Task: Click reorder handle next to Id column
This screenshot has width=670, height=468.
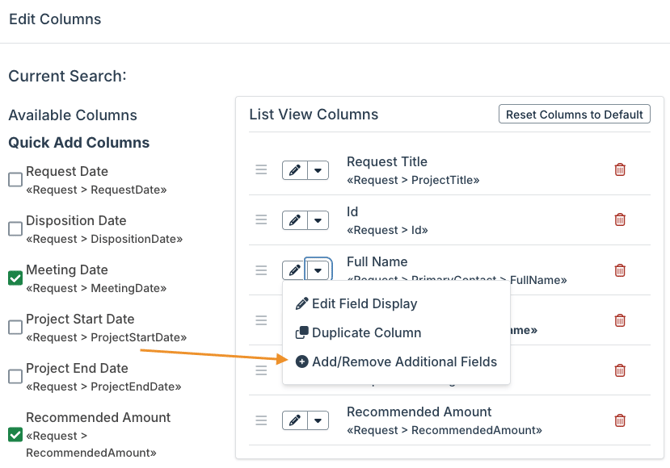Action: 261,220
